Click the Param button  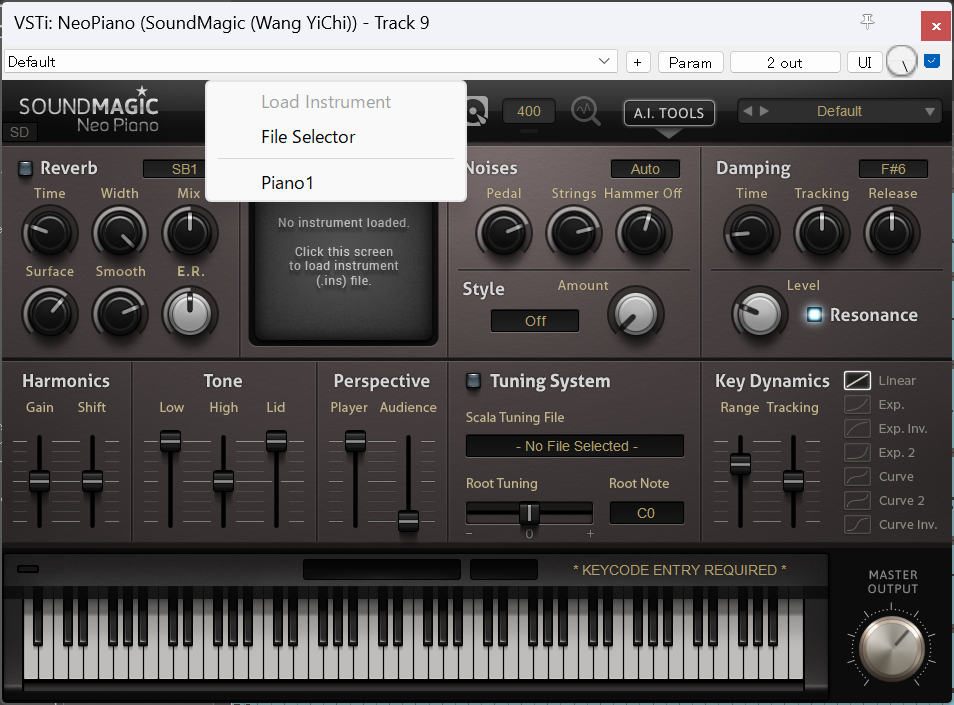(x=690, y=62)
